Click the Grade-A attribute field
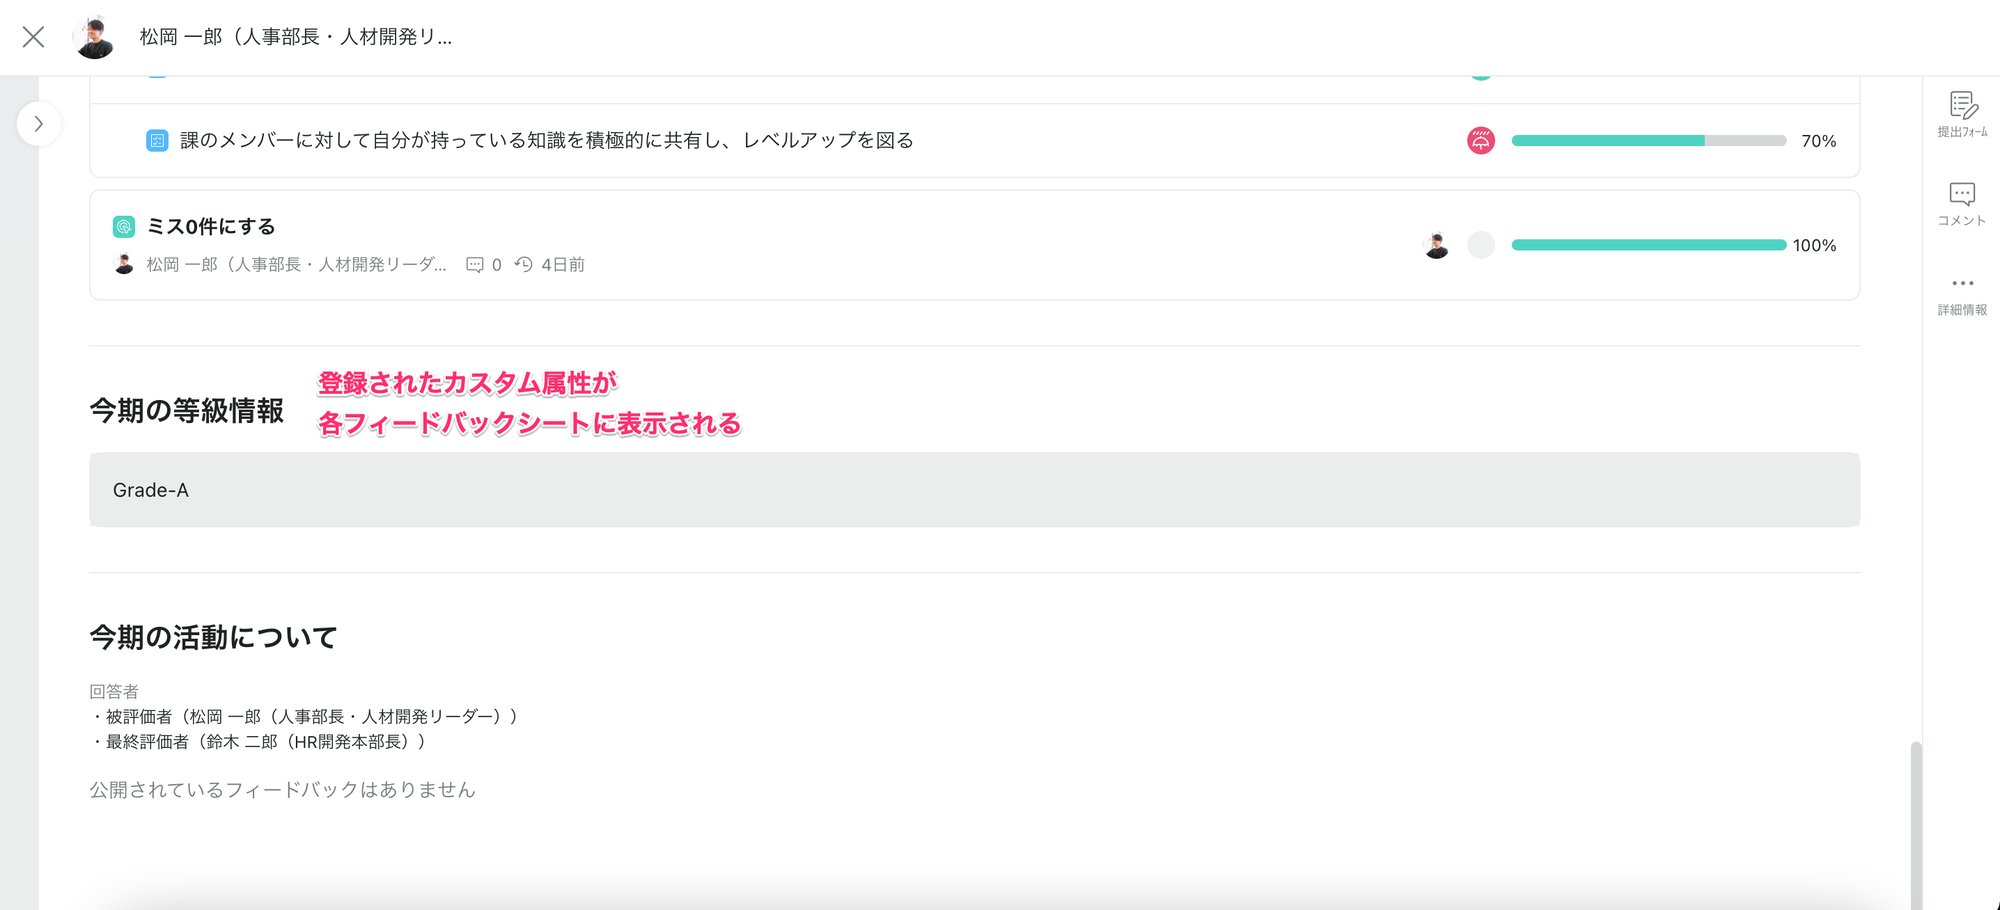 coord(974,490)
